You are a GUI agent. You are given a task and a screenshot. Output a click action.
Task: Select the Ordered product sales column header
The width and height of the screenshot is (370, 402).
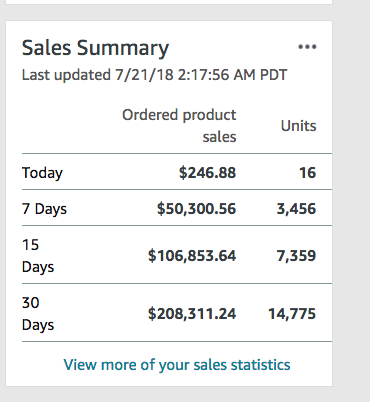point(179,126)
